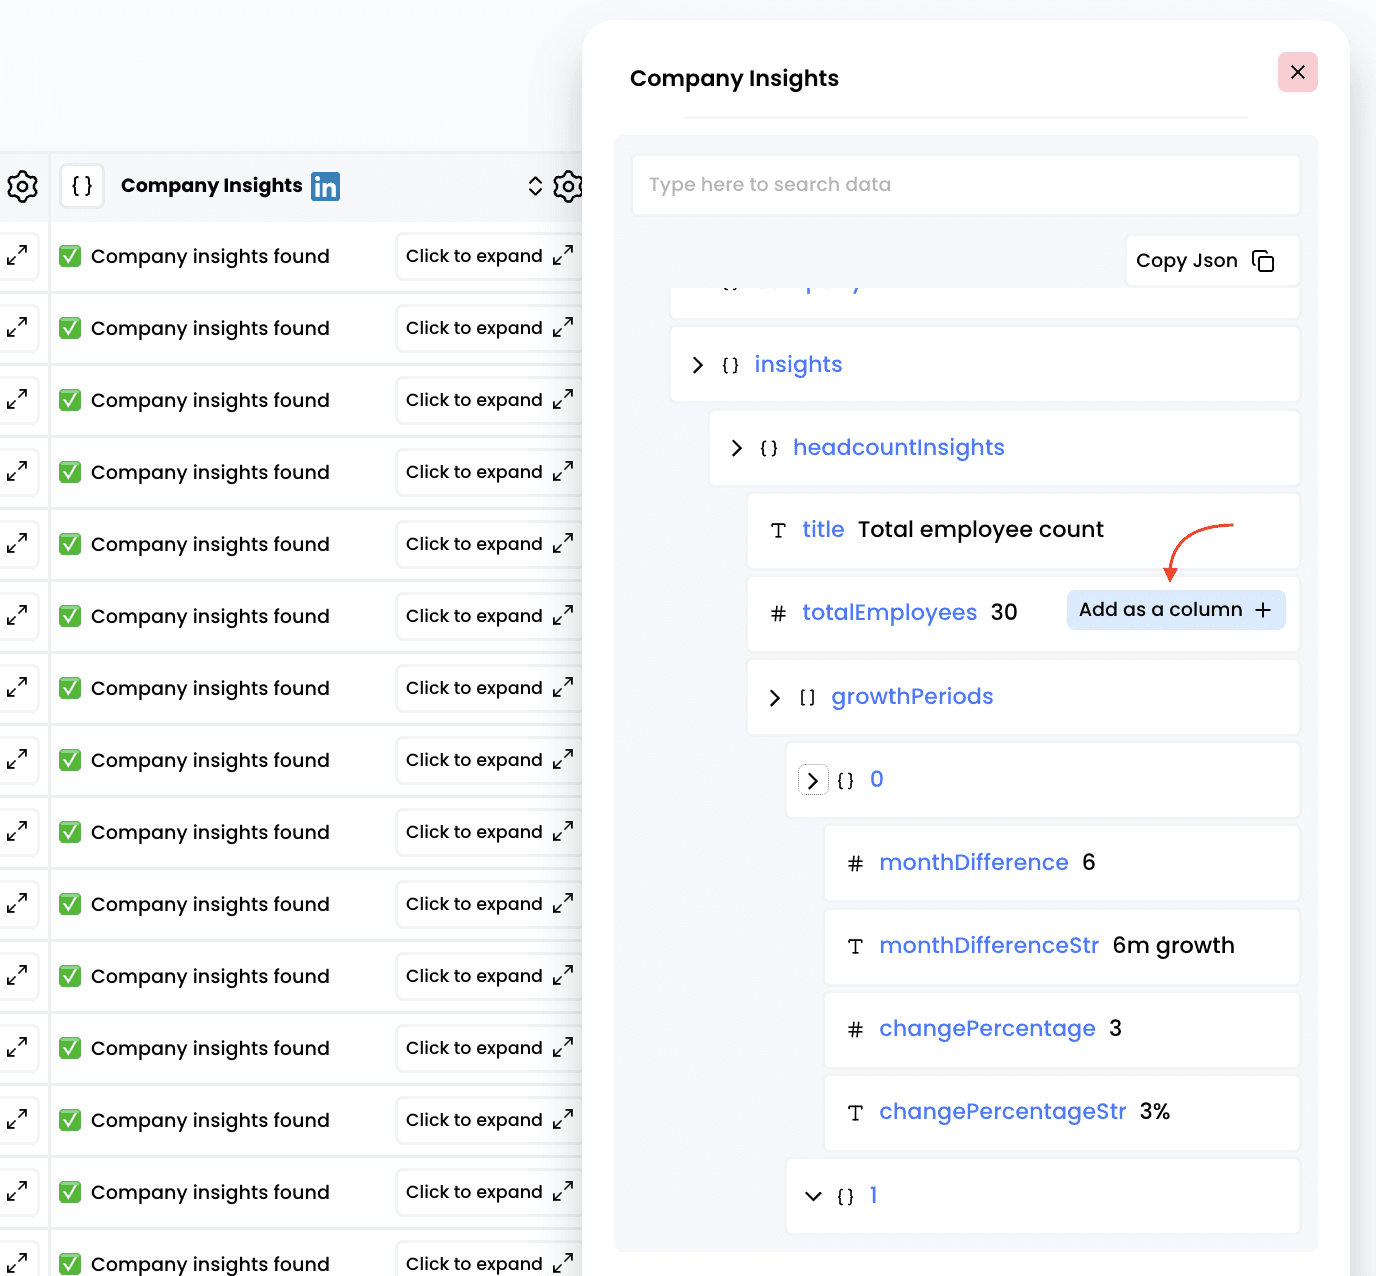
Task: Close the Company Insights panel
Action: (x=1297, y=72)
